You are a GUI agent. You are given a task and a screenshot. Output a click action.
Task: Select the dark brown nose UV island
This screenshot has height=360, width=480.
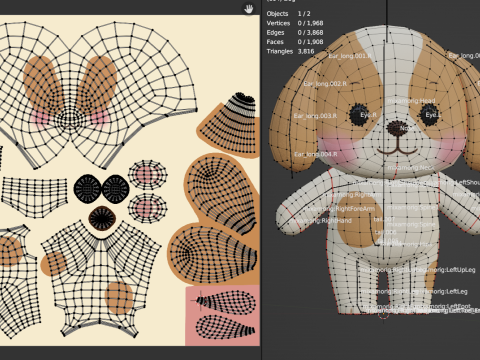click(102, 218)
